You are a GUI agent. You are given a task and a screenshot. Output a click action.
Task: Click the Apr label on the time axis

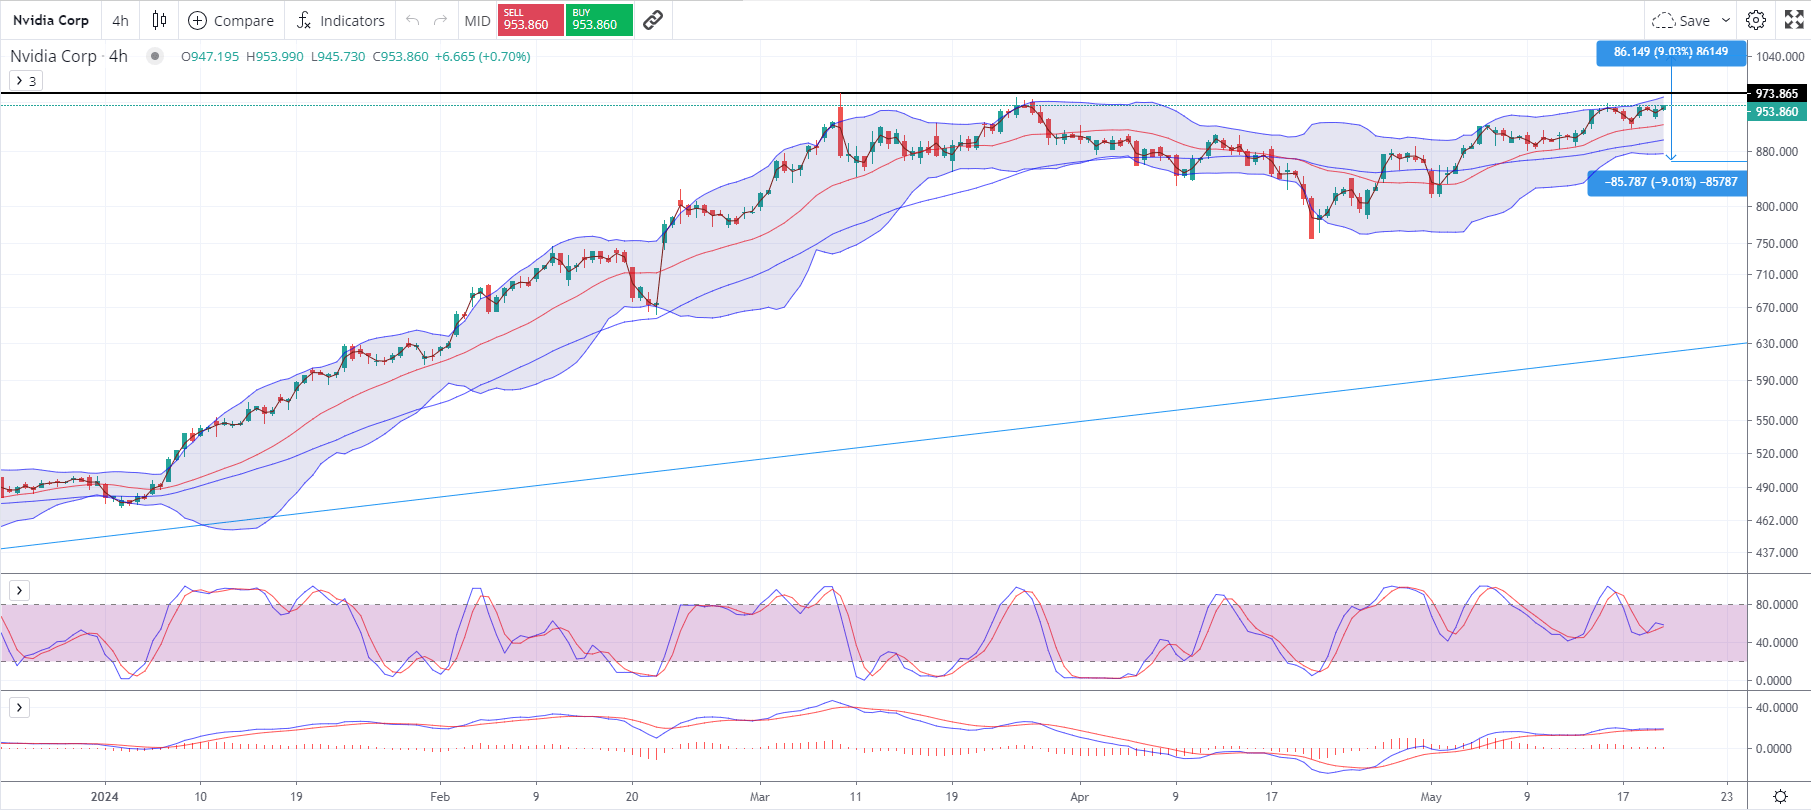click(1079, 797)
